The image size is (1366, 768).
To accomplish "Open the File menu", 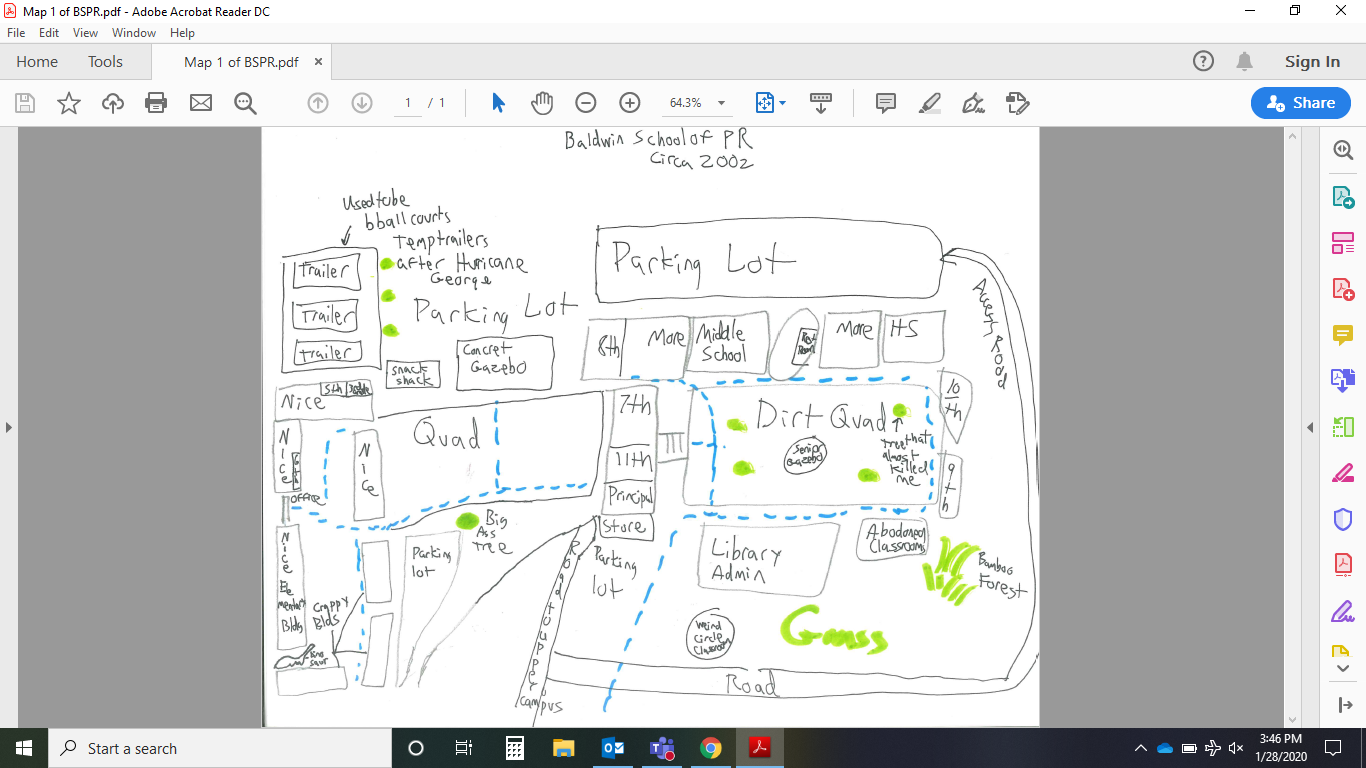I will click(x=16, y=33).
